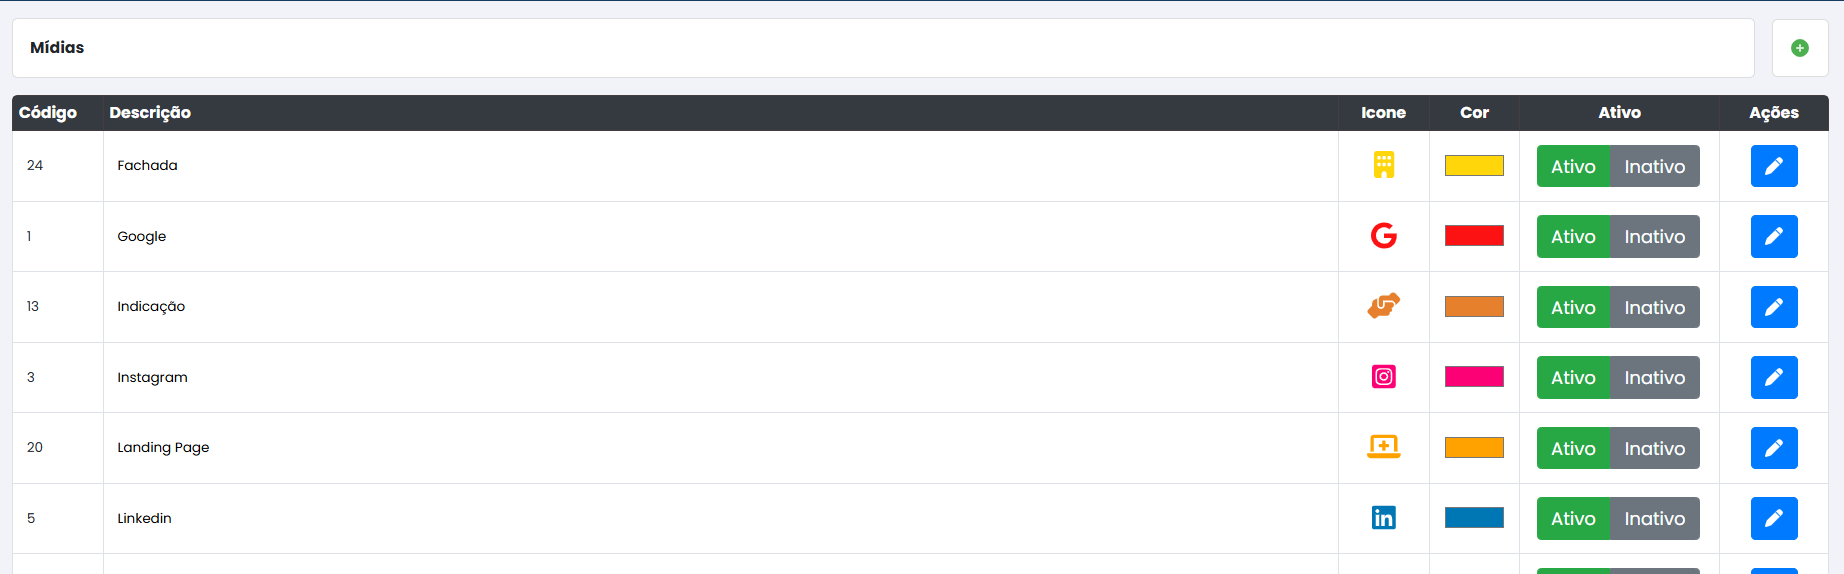The height and width of the screenshot is (574, 1844).
Task: Mark Linkedin as Inativo
Action: pos(1654,518)
